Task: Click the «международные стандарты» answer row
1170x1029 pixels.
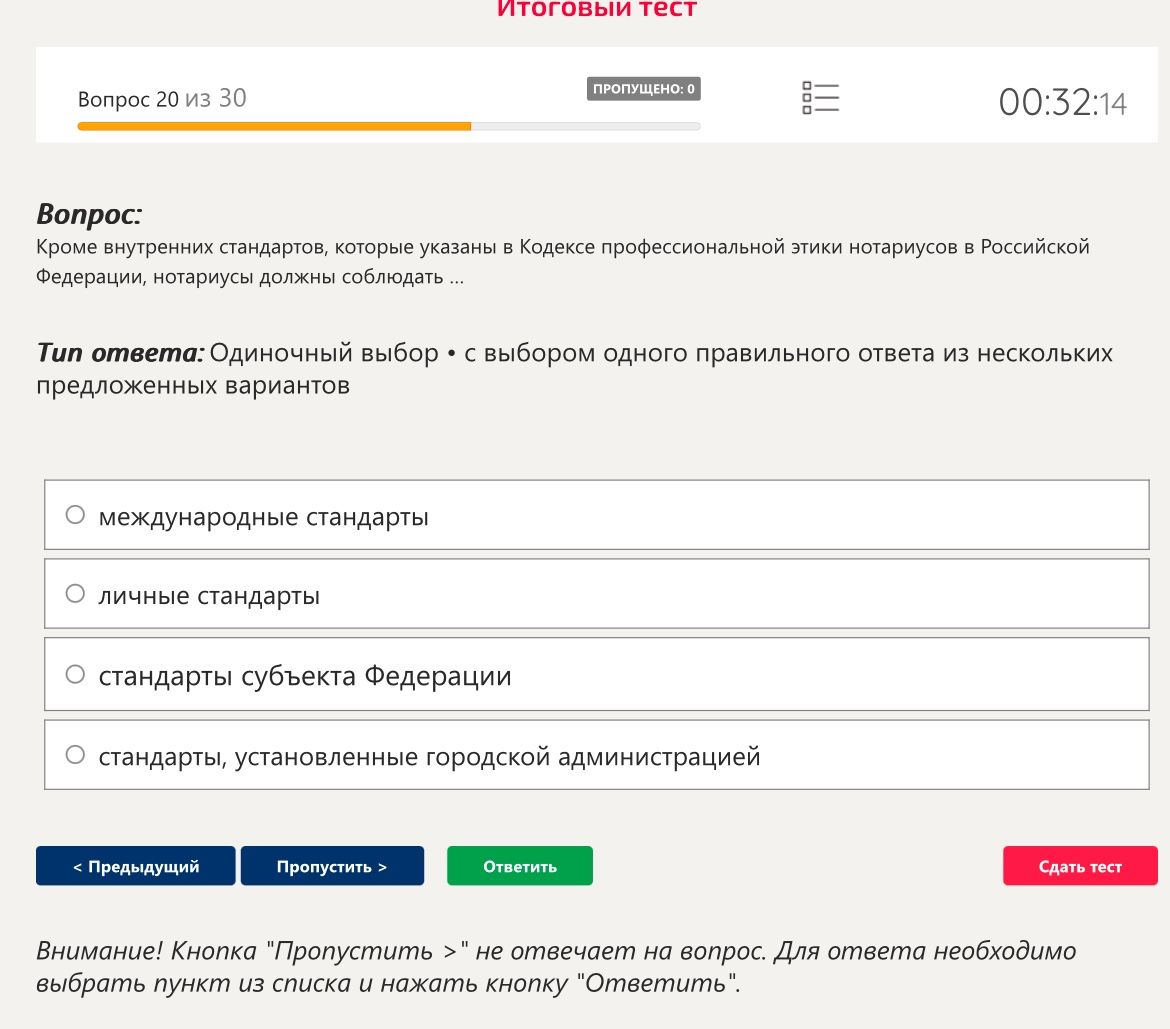Action: [596, 515]
